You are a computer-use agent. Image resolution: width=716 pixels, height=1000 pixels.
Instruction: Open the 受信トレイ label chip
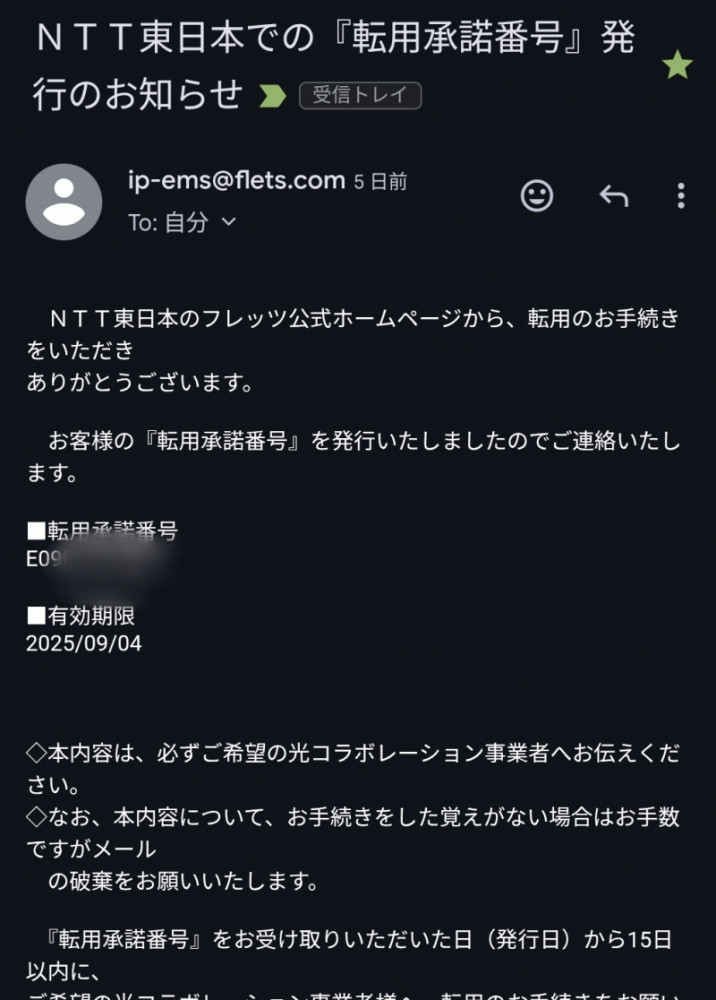[x=360, y=96]
